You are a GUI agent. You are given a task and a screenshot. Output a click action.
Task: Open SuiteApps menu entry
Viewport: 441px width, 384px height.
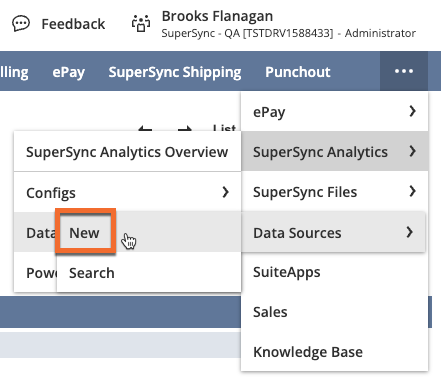[334, 272]
